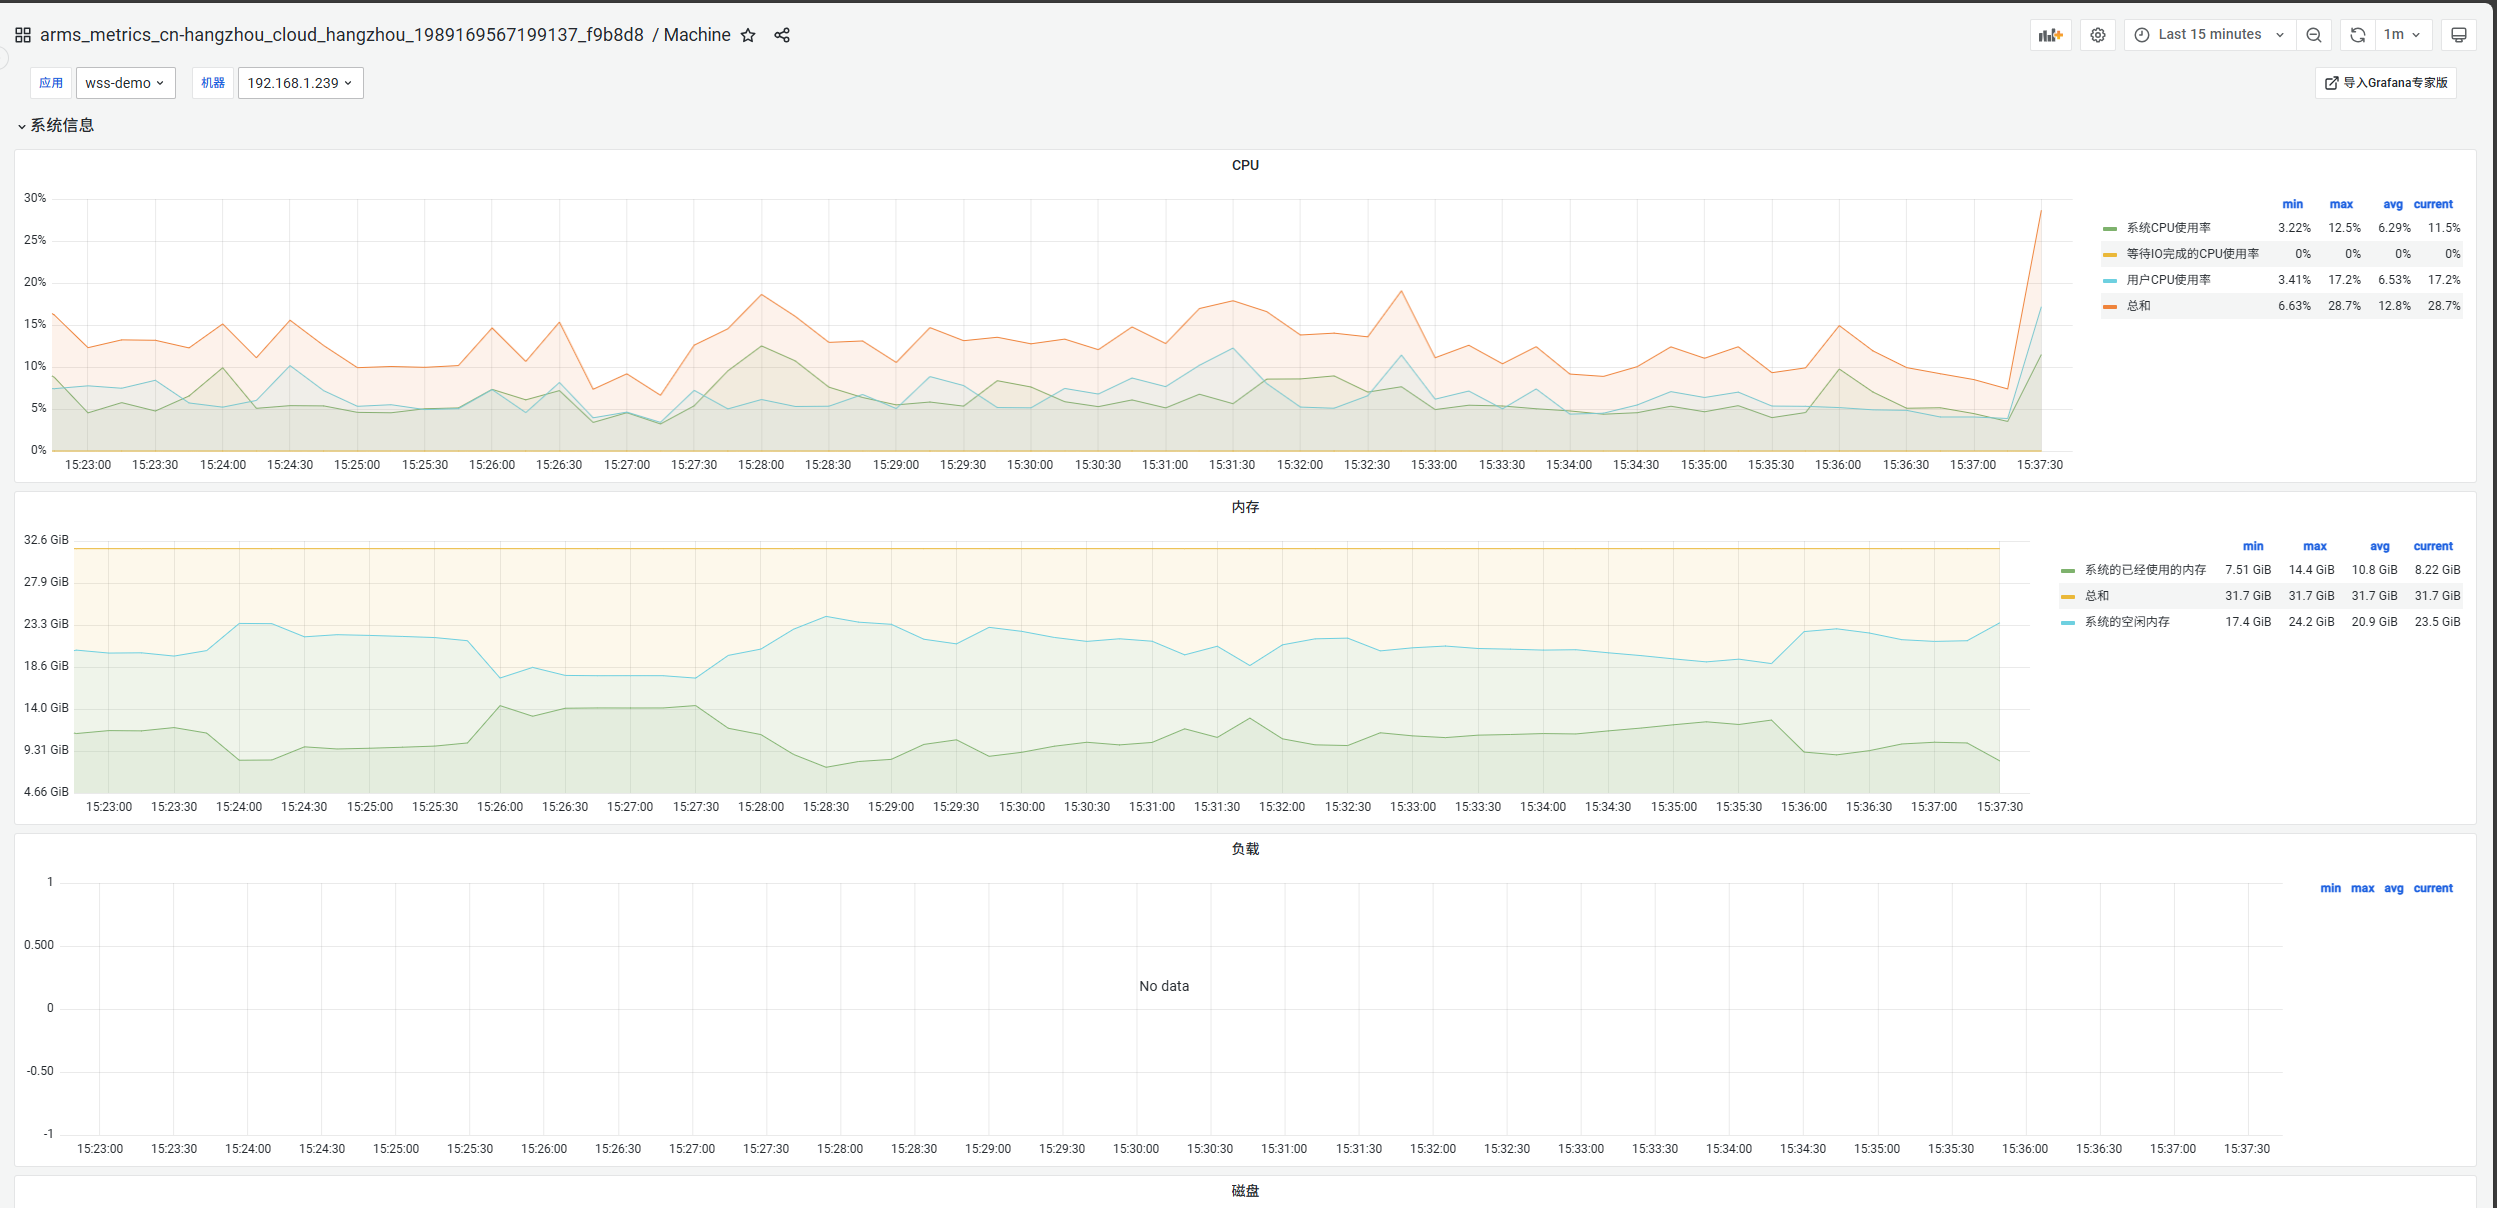Open the share dashboard icon

point(782,35)
